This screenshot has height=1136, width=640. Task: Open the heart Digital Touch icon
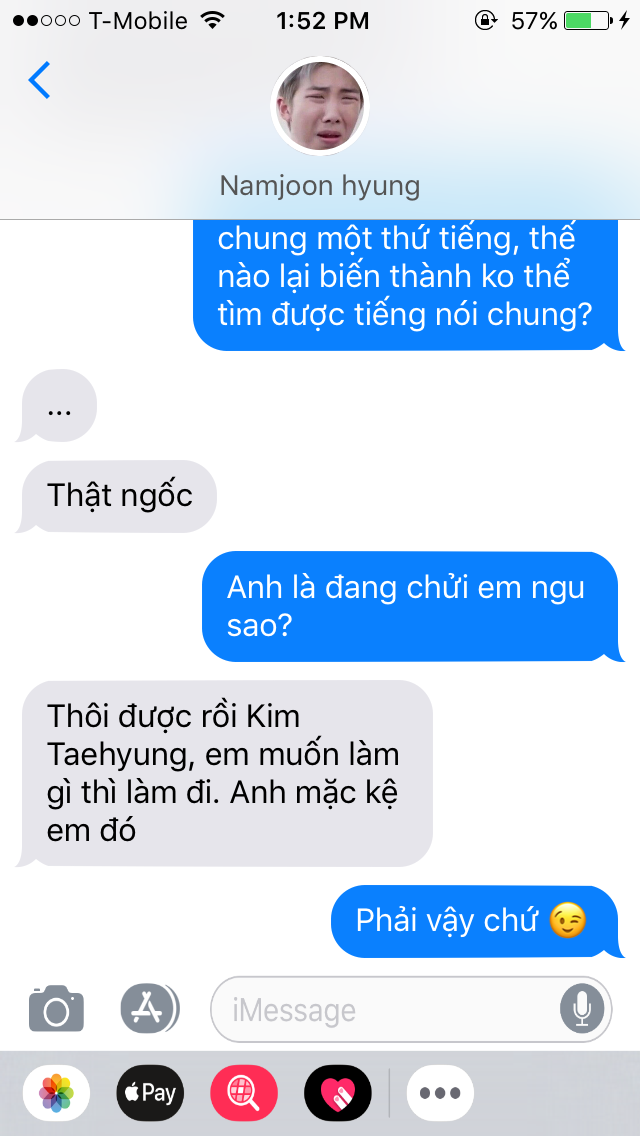338,1093
